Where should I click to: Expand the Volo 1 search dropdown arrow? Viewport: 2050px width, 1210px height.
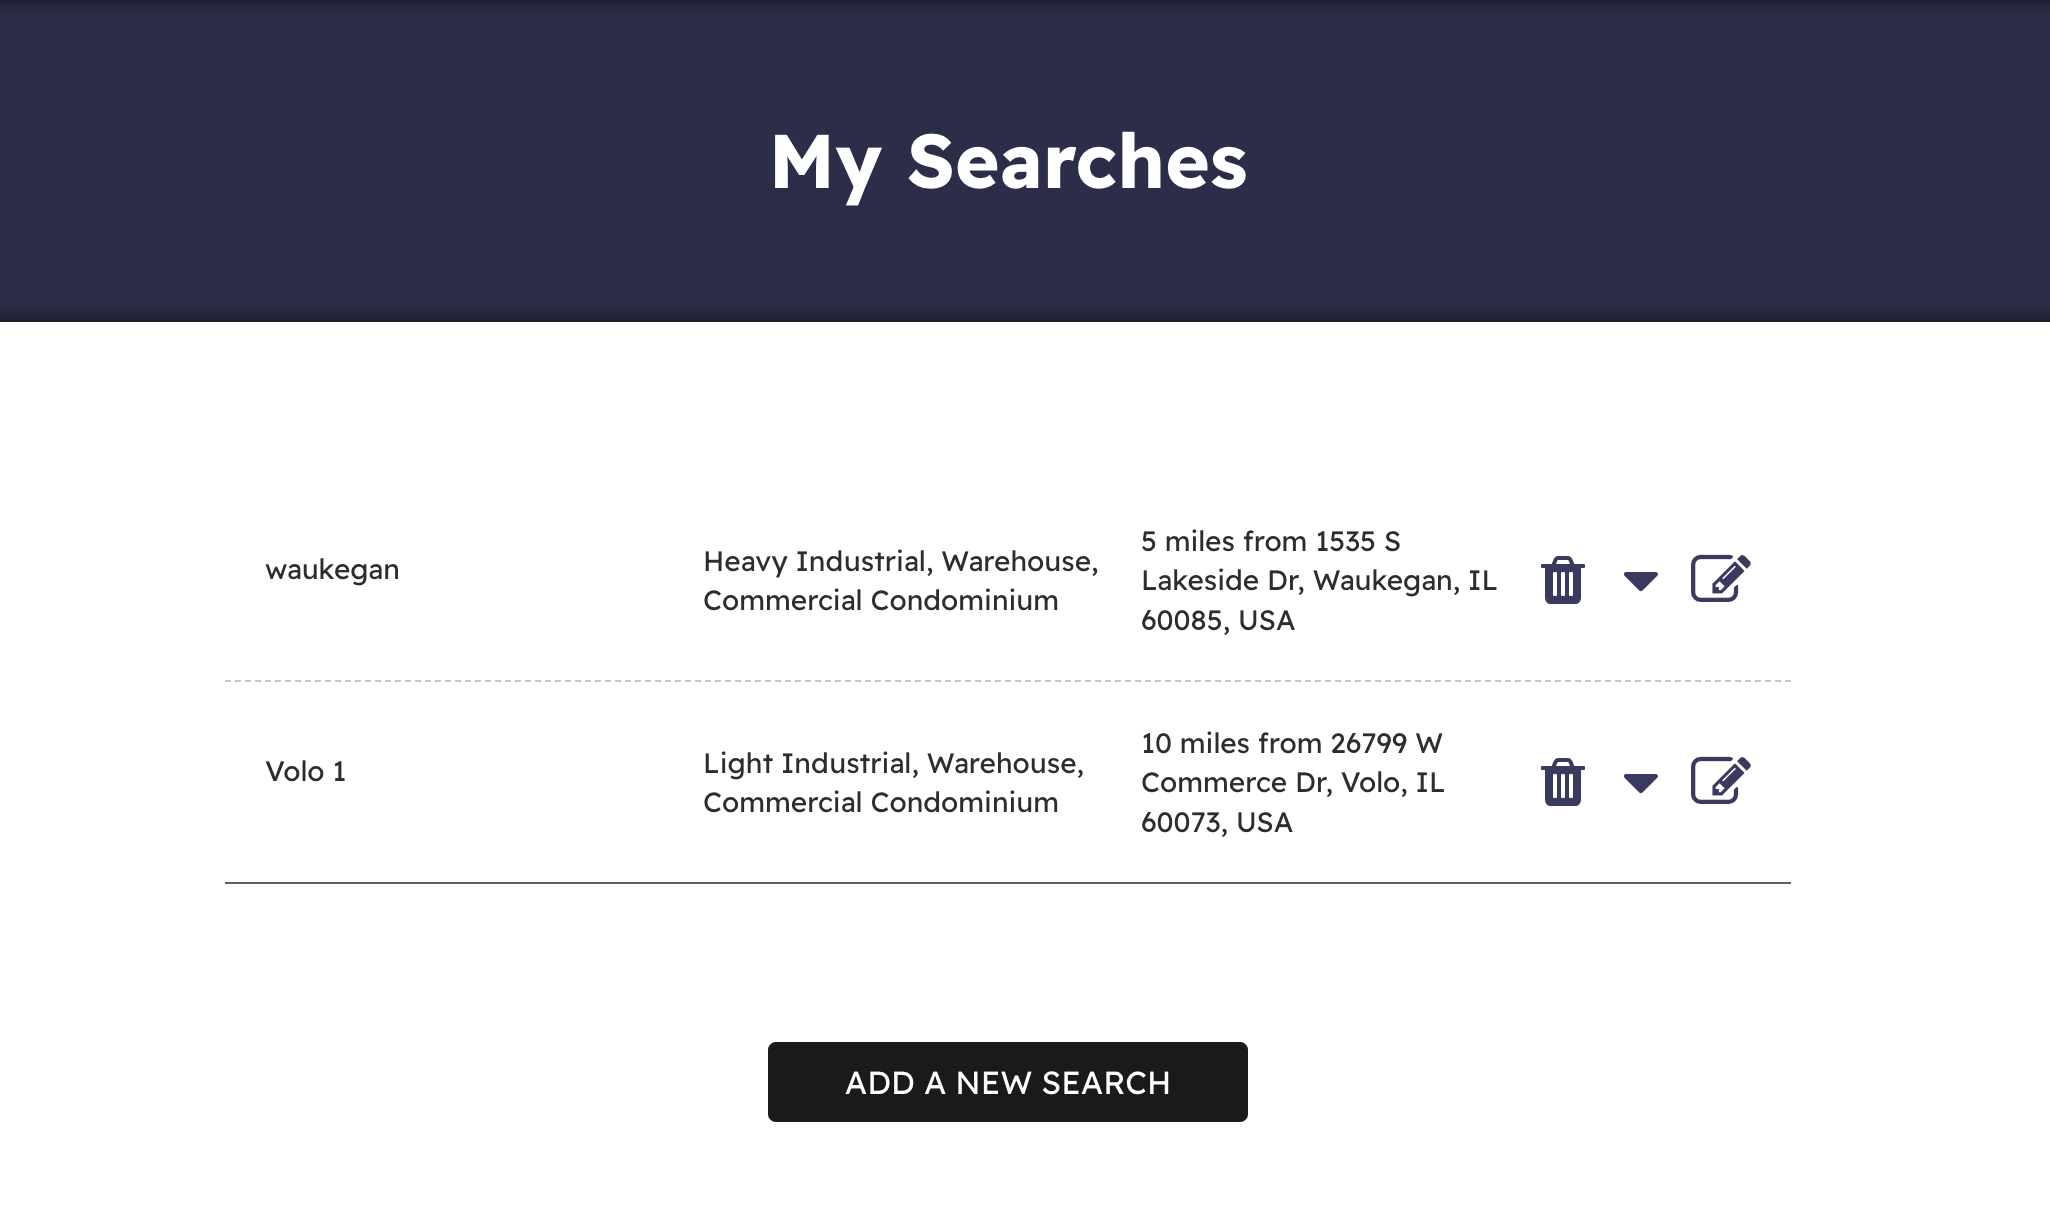(x=1640, y=783)
